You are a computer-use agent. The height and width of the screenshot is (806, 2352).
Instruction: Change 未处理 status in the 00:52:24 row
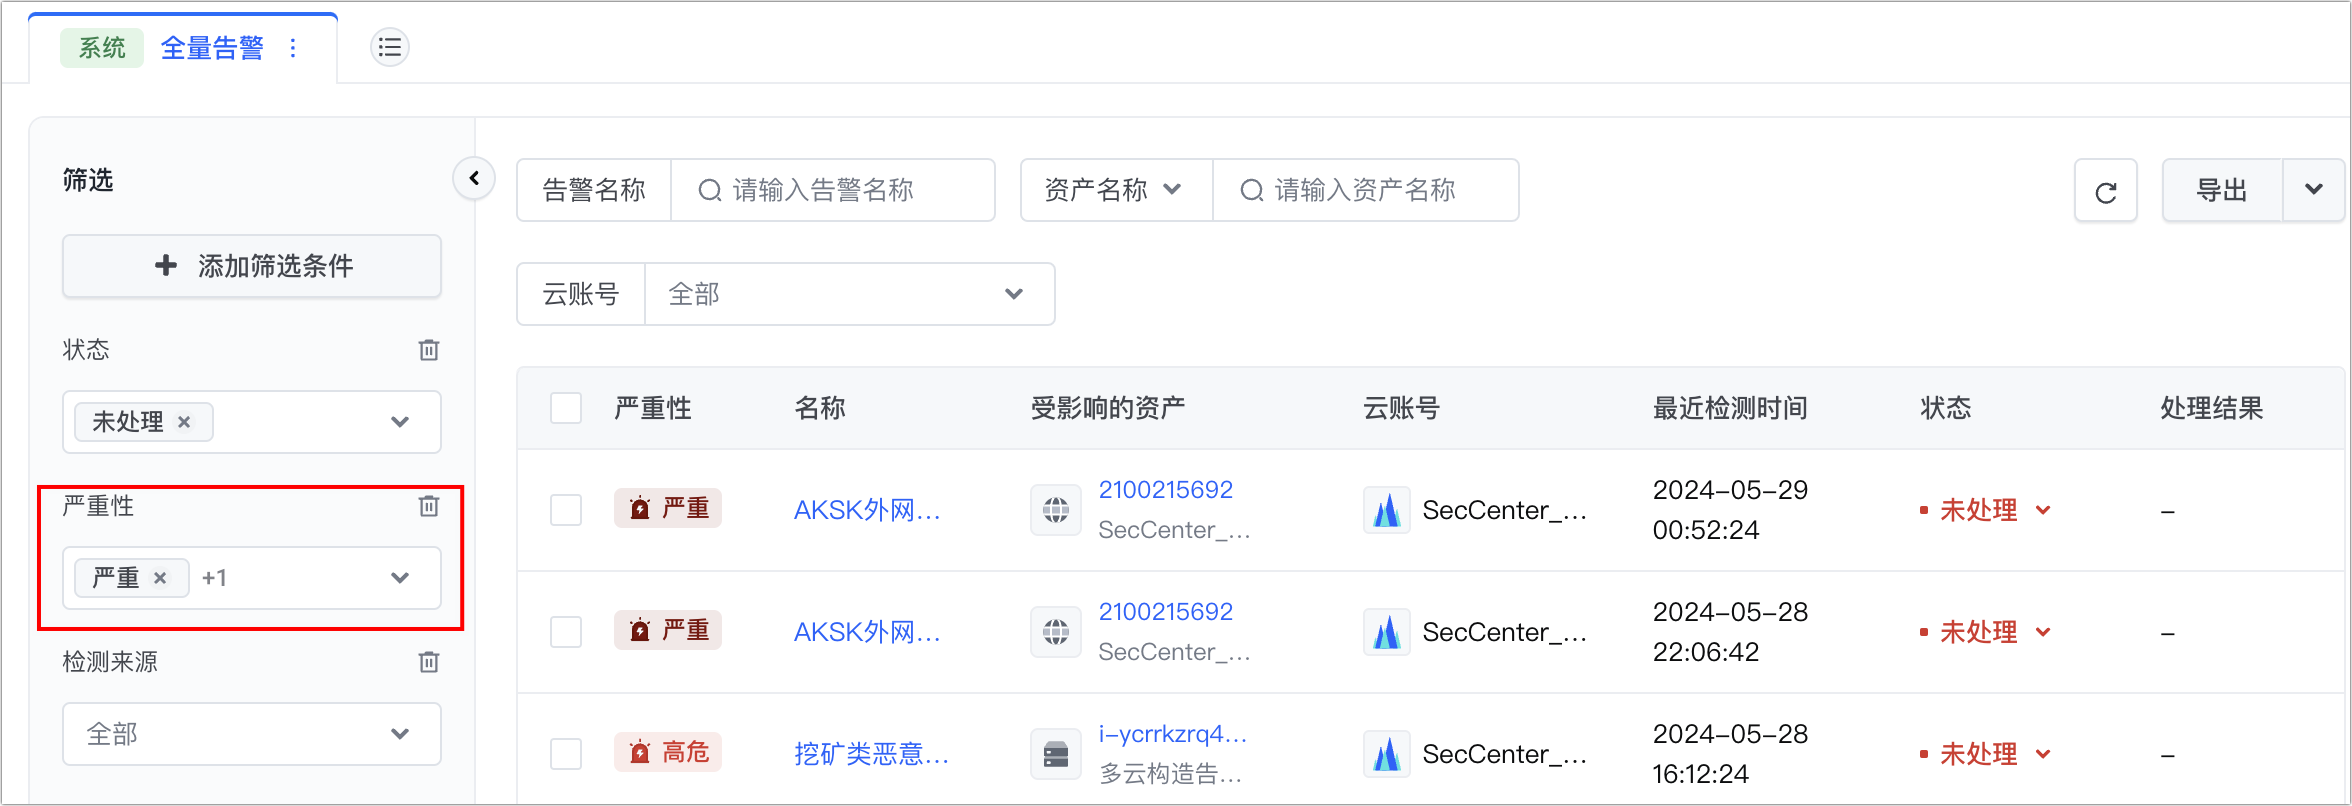pos(1986,510)
